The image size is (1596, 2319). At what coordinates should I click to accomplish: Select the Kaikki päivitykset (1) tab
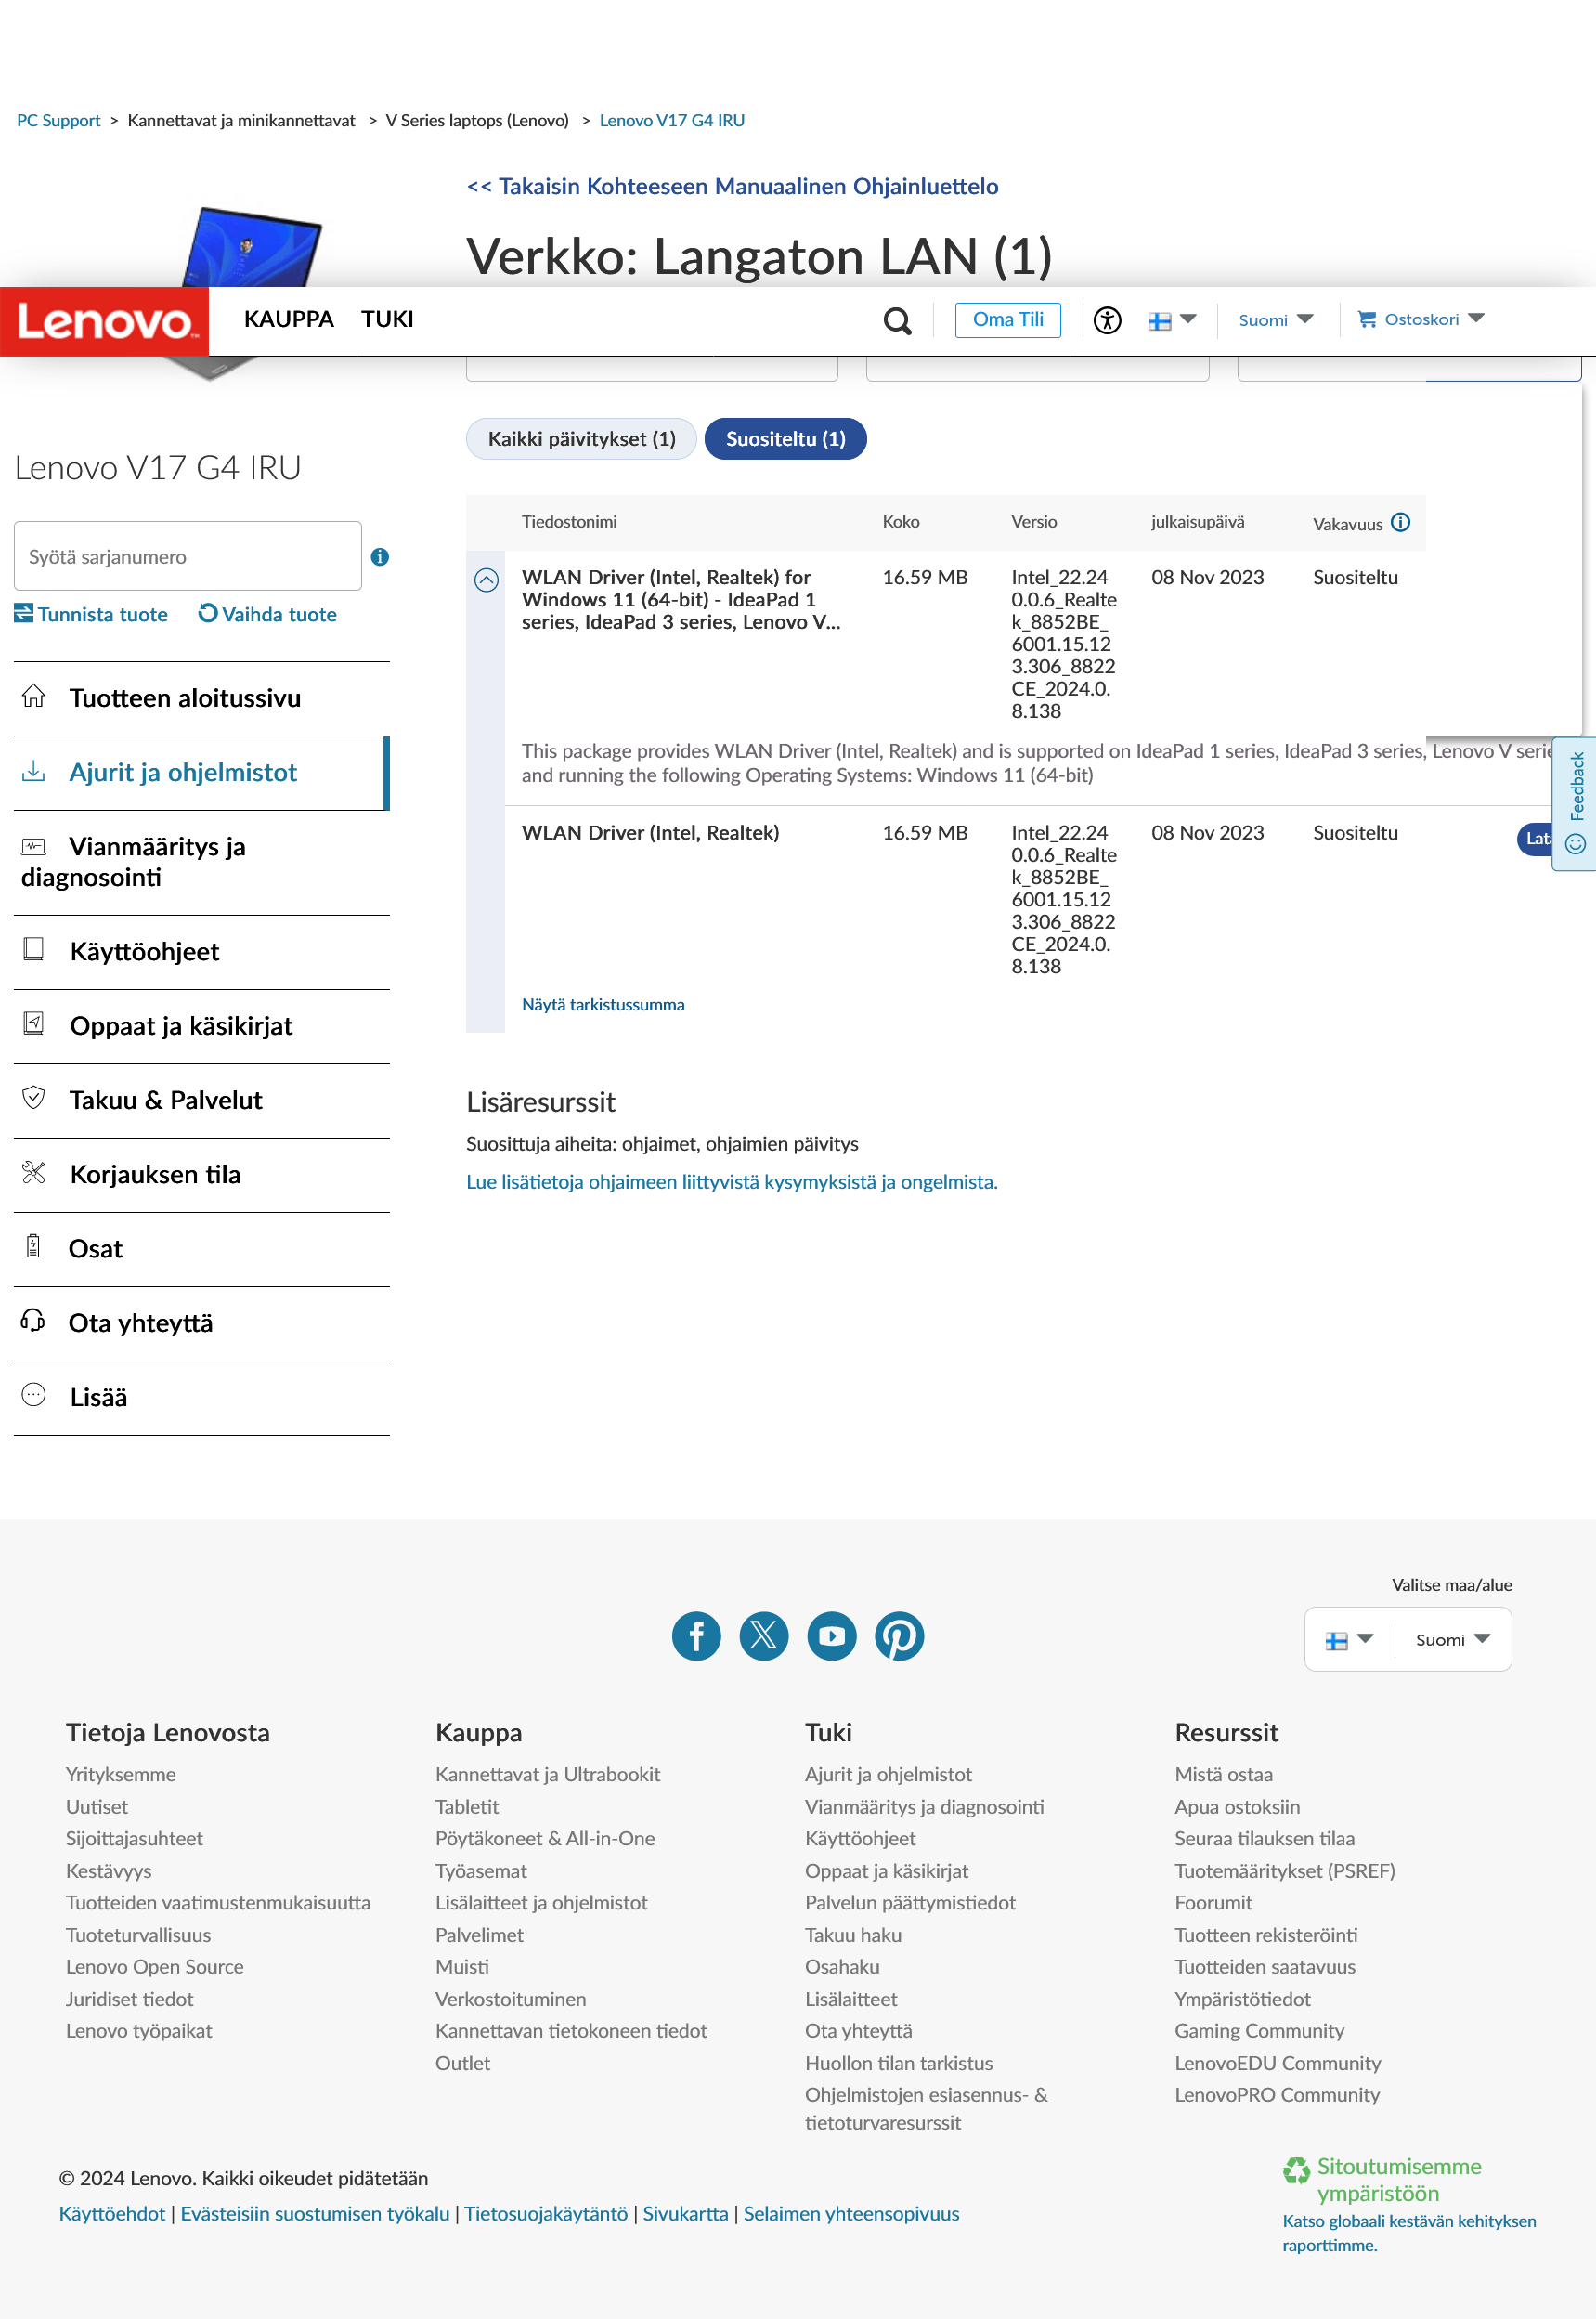(x=582, y=439)
